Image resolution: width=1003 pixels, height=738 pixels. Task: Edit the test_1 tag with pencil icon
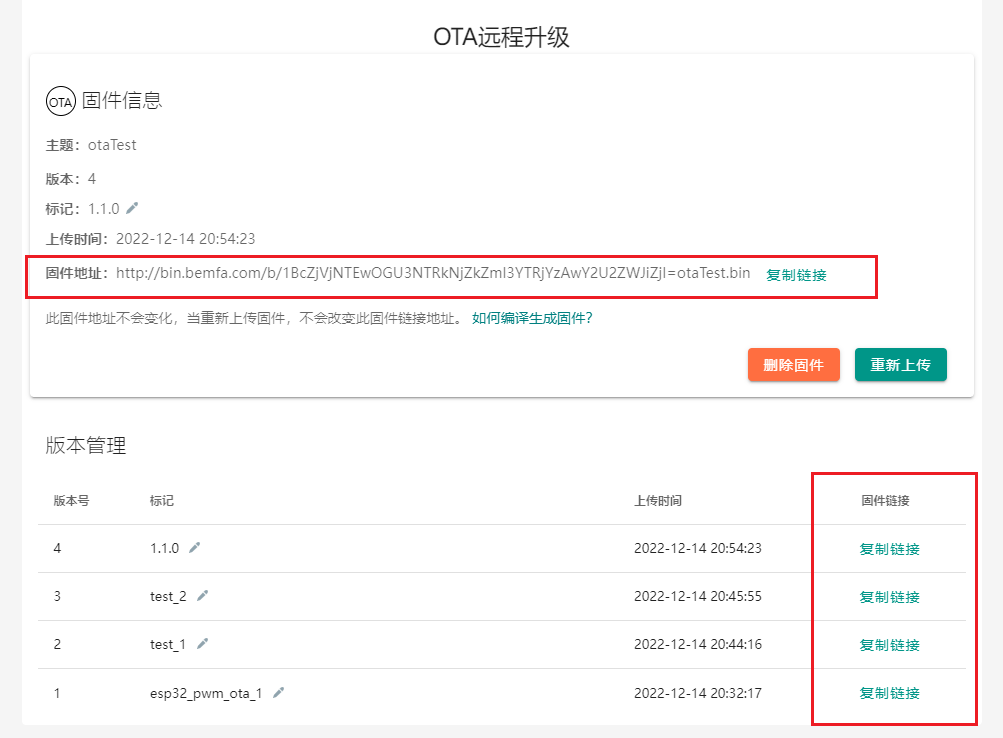coord(202,643)
